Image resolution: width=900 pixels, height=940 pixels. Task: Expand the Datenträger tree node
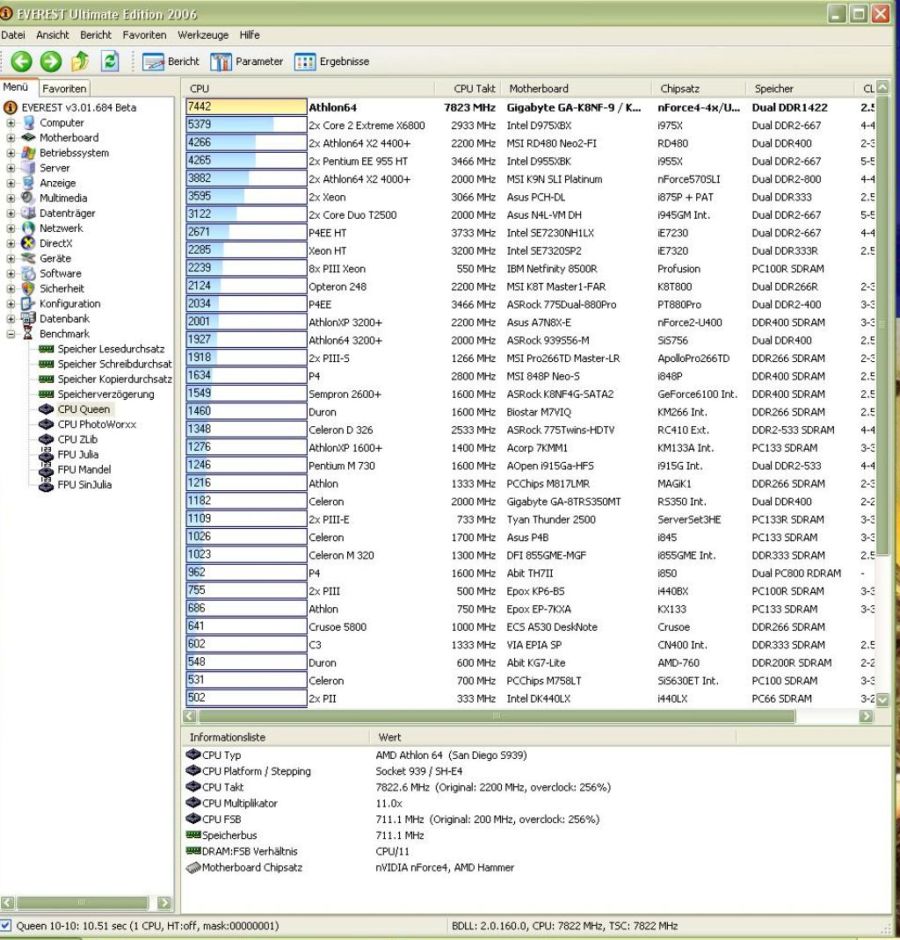11,213
